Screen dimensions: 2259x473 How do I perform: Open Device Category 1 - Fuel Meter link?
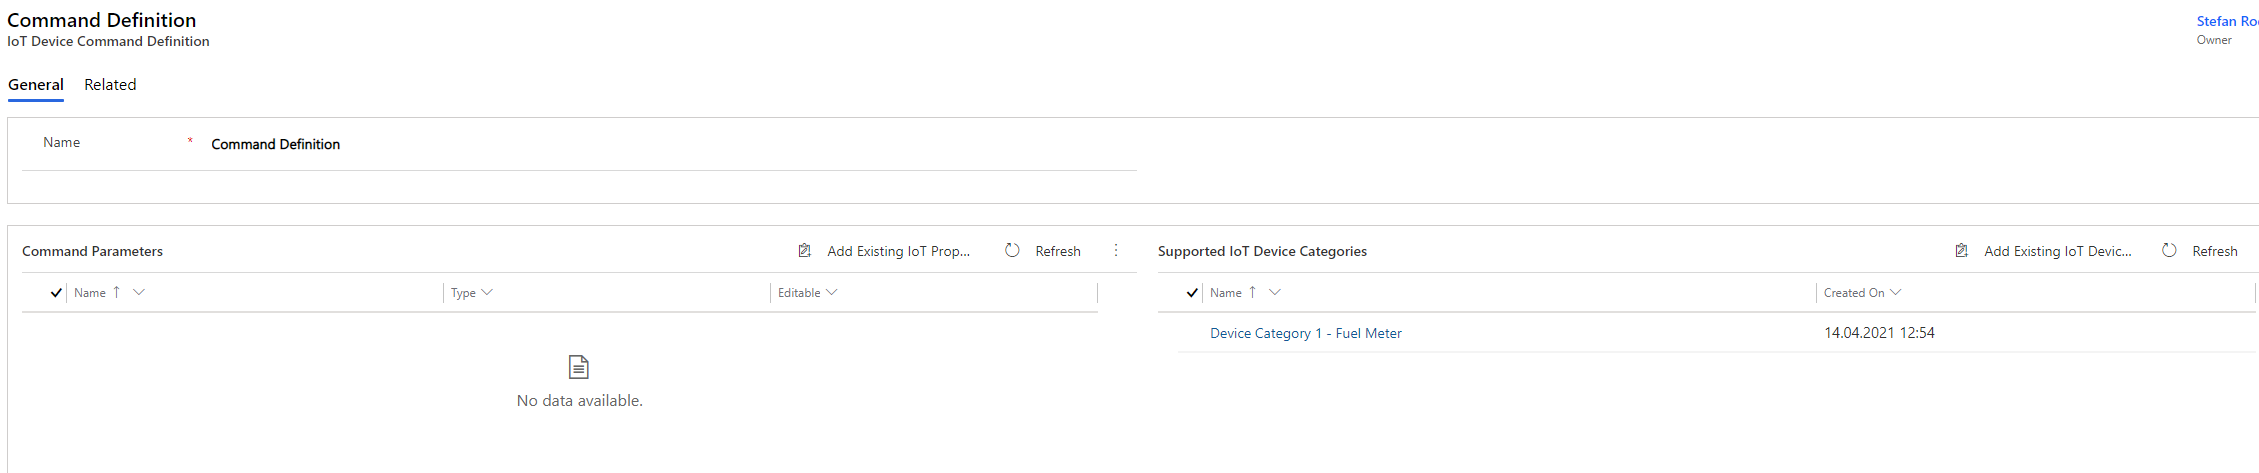click(x=1305, y=333)
